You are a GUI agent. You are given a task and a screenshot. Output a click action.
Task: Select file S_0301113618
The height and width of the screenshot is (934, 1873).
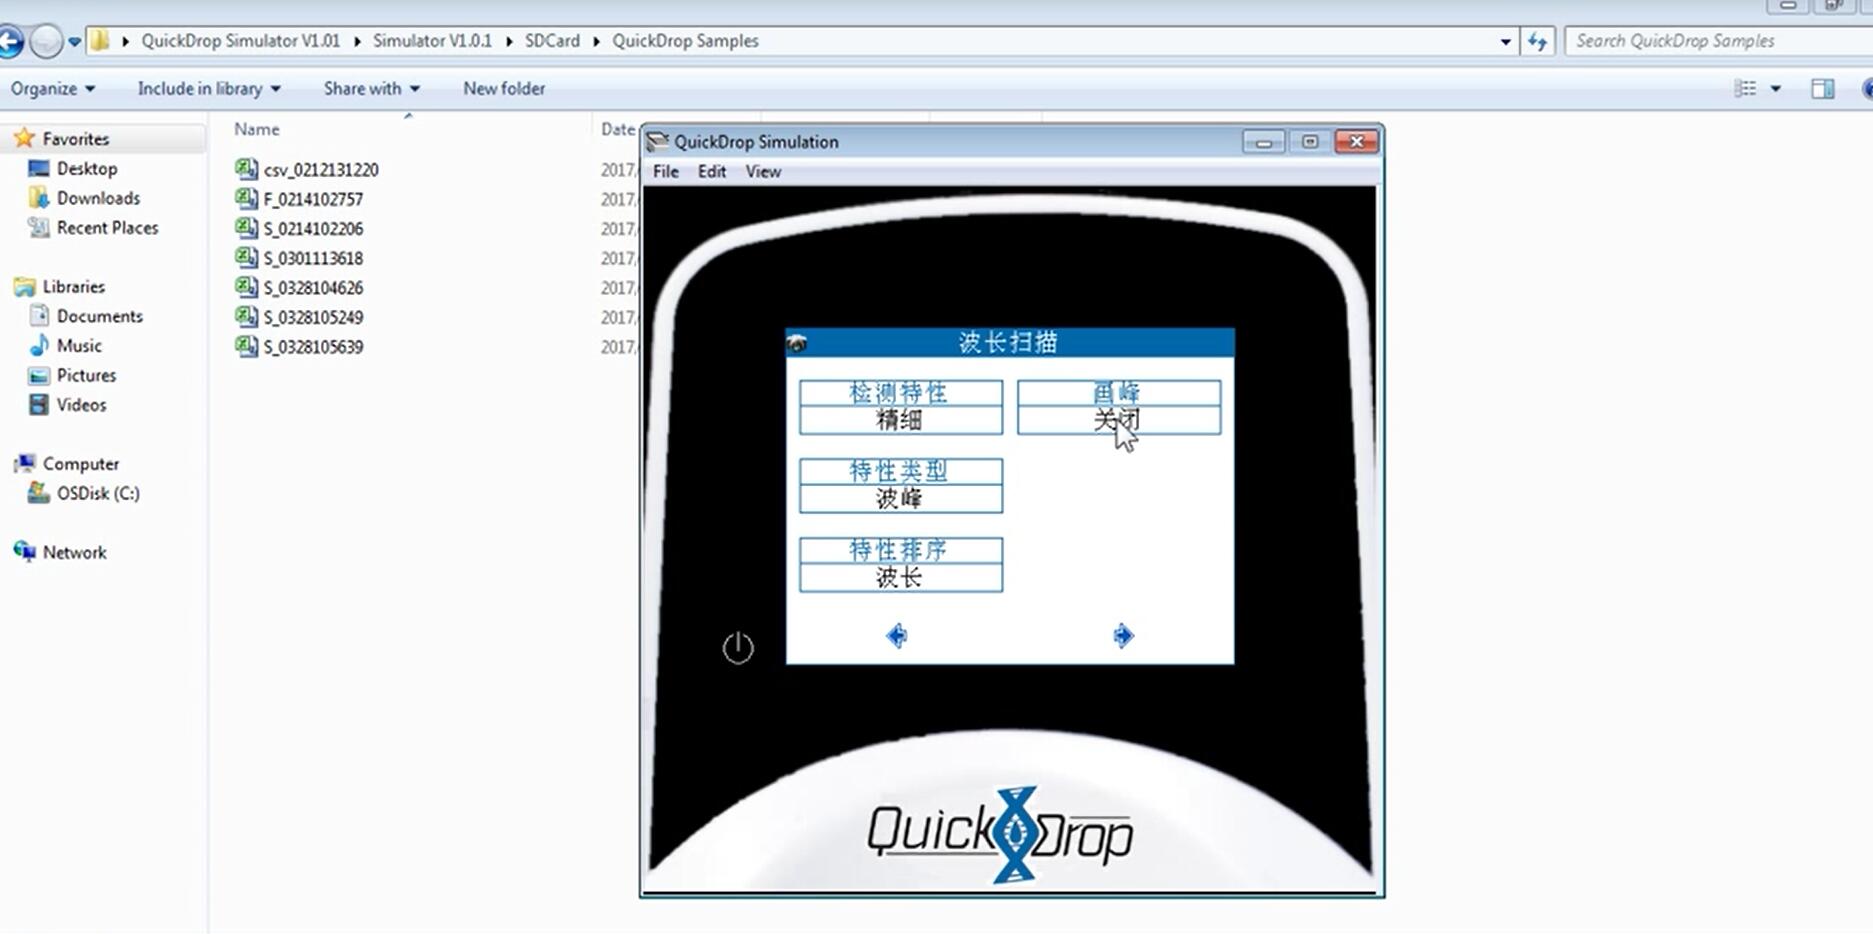click(313, 258)
